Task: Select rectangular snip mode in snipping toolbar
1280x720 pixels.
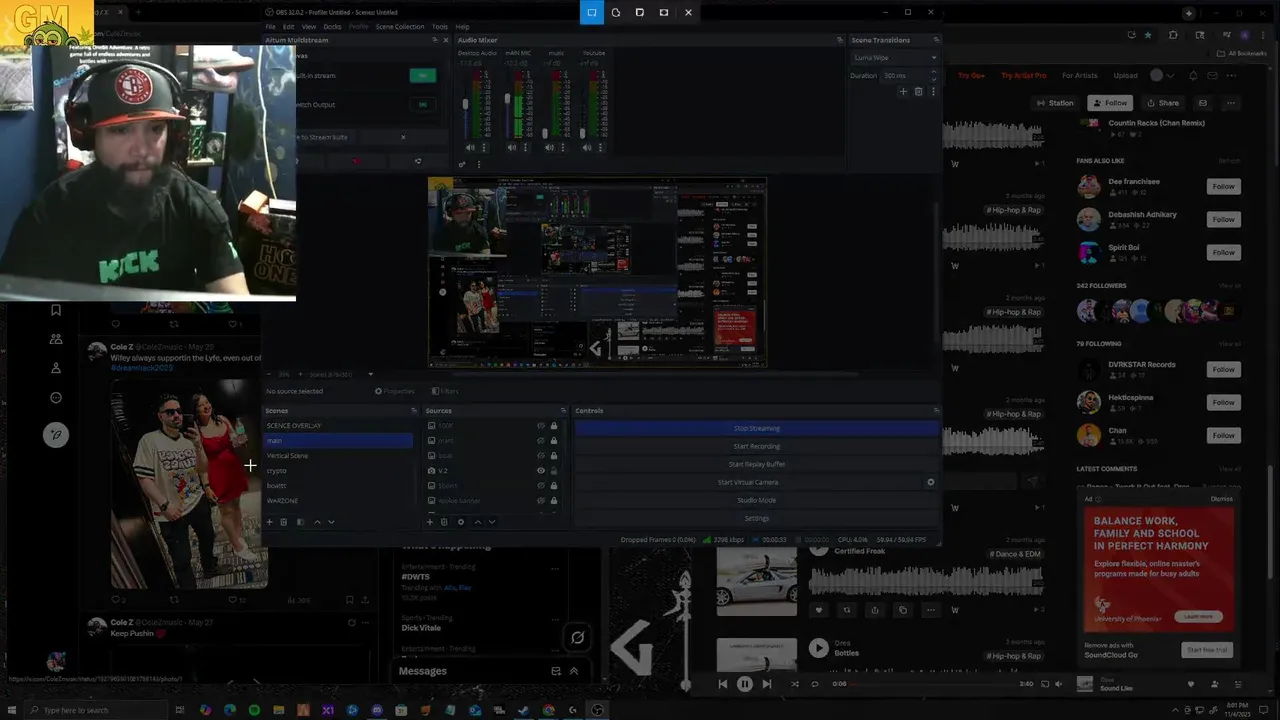Action: pyautogui.click(x=592, y=12)
